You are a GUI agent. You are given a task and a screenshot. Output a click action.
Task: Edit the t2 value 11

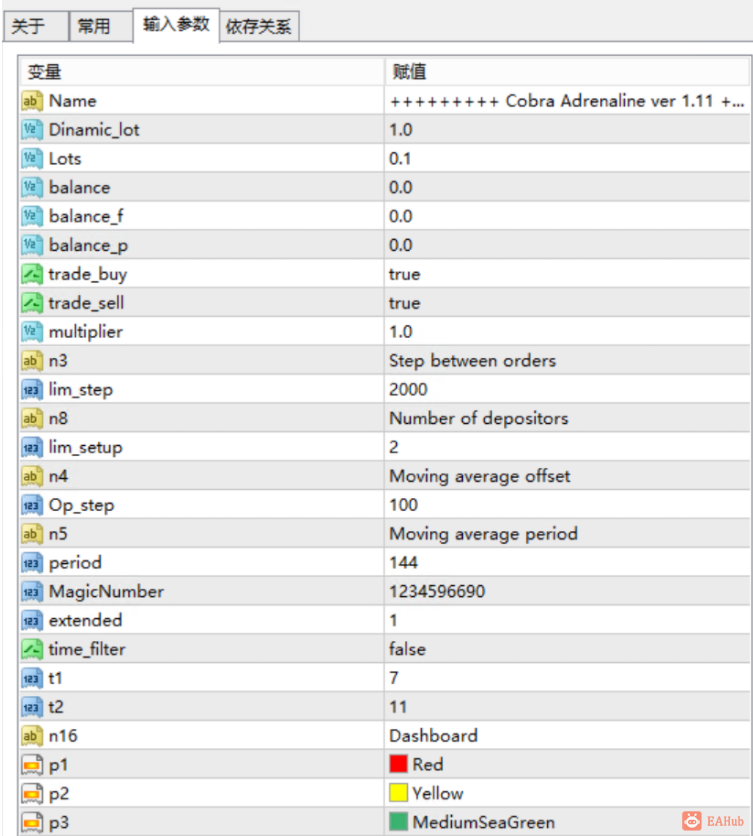[567, 707]
